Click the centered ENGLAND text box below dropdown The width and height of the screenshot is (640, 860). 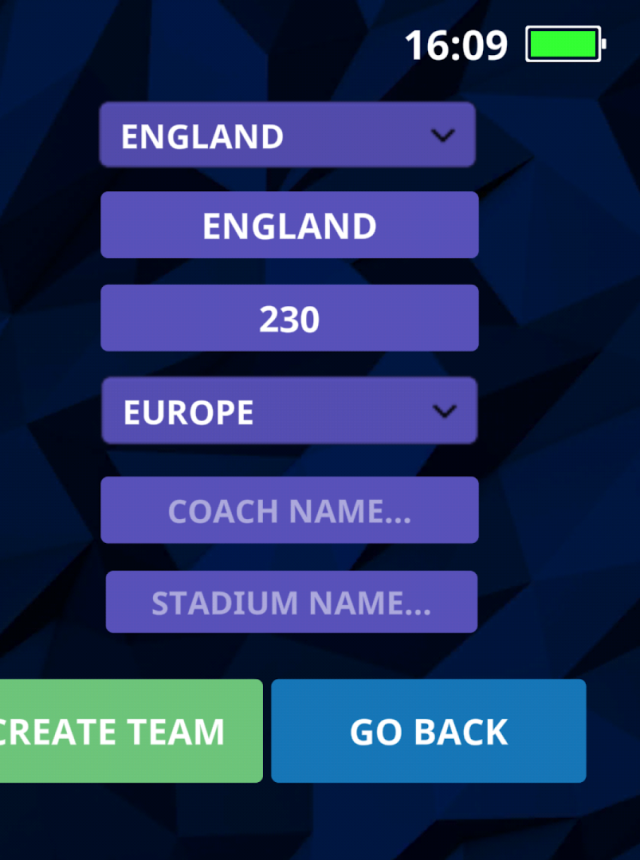point(290,225)
